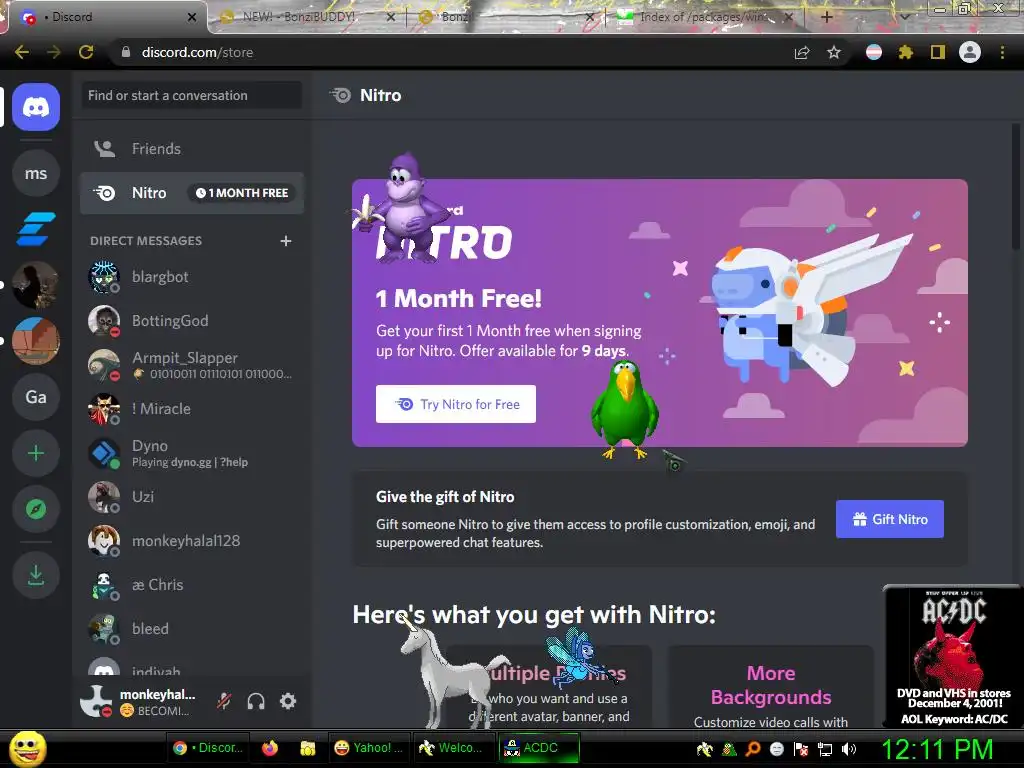Open Discord Chrome taskbar item
This screenshot has width=1024, height=768.
coord(208,748)
